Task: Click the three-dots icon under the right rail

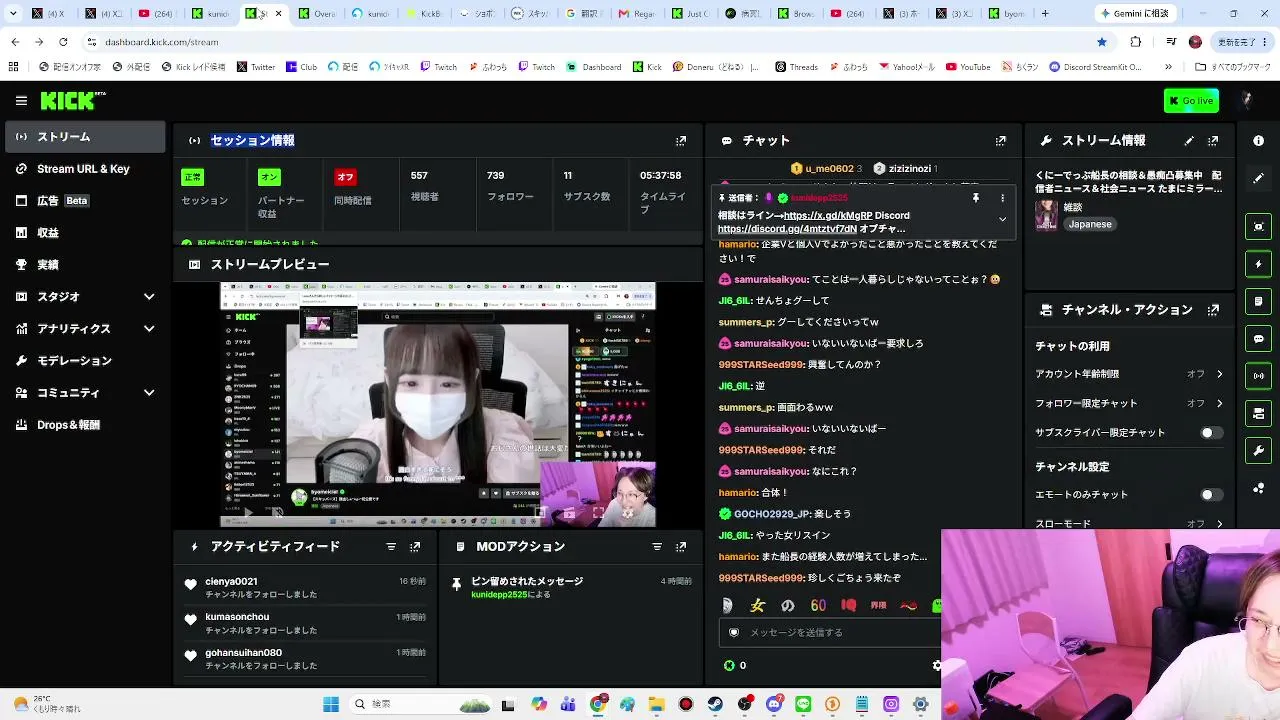Action: 1259,488
